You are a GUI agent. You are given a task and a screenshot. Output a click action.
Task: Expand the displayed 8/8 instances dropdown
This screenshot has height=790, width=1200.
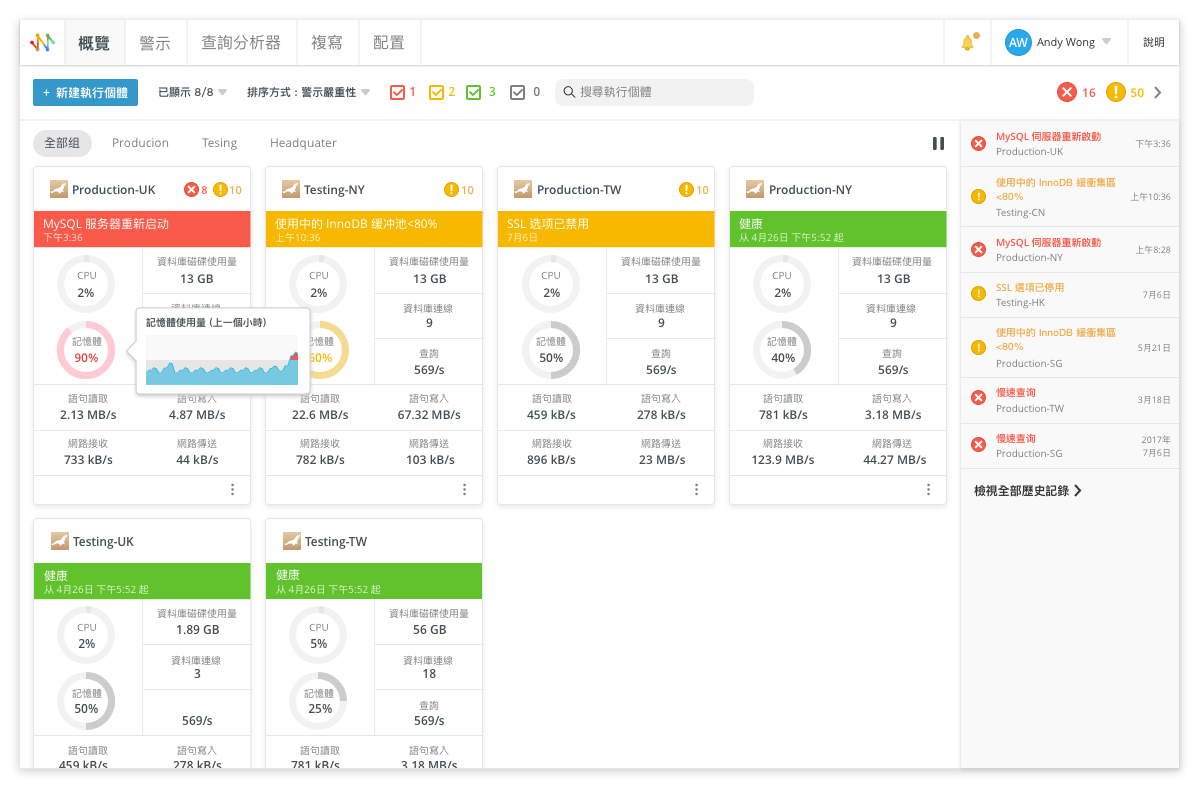(192, 93)
